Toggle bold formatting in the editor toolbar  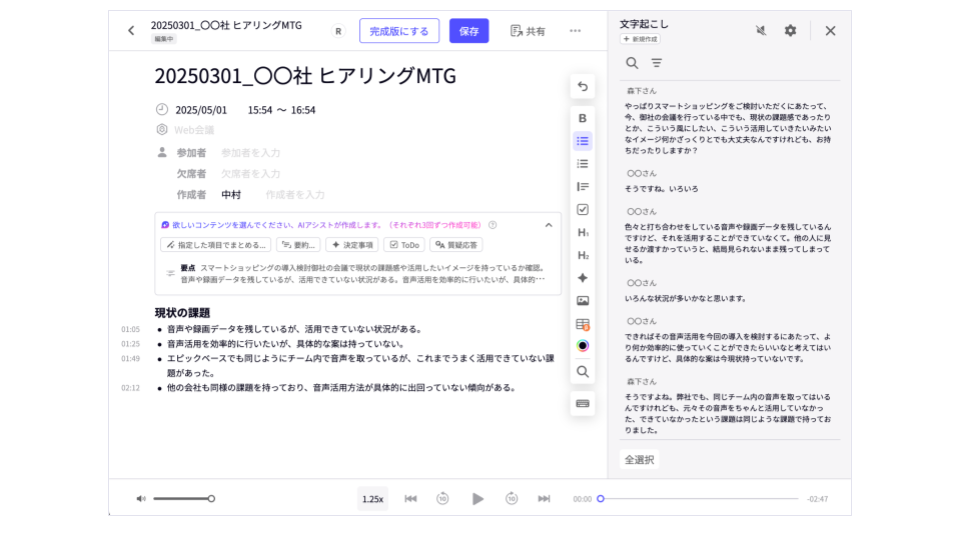pos(583,118)
